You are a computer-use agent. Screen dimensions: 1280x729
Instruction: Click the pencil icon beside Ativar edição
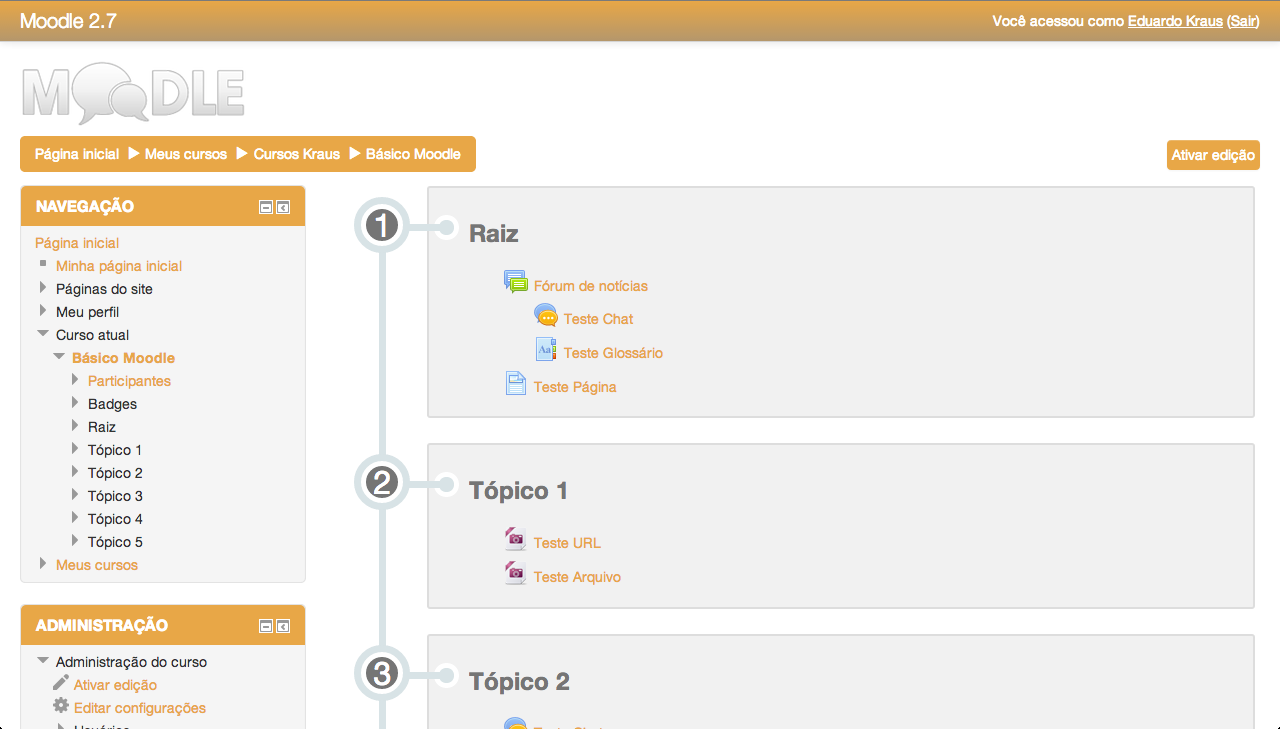pos(61,683)
